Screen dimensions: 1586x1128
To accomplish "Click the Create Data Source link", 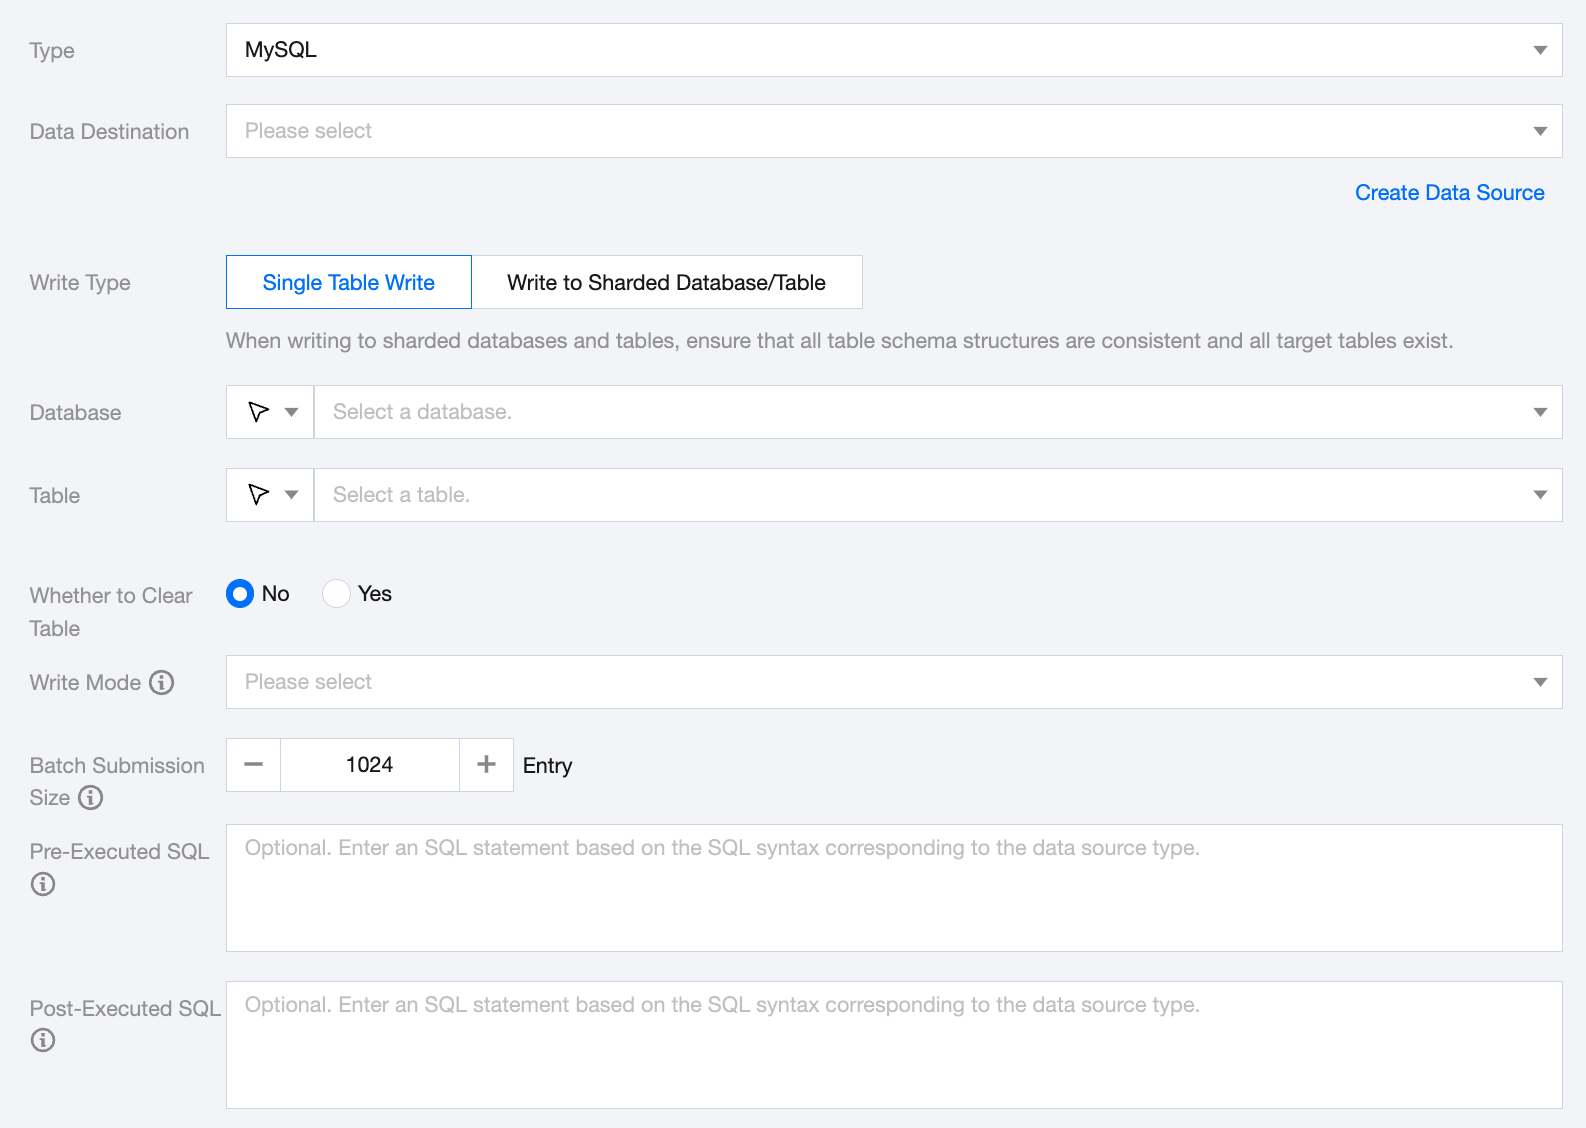I will coord(1449,193).
